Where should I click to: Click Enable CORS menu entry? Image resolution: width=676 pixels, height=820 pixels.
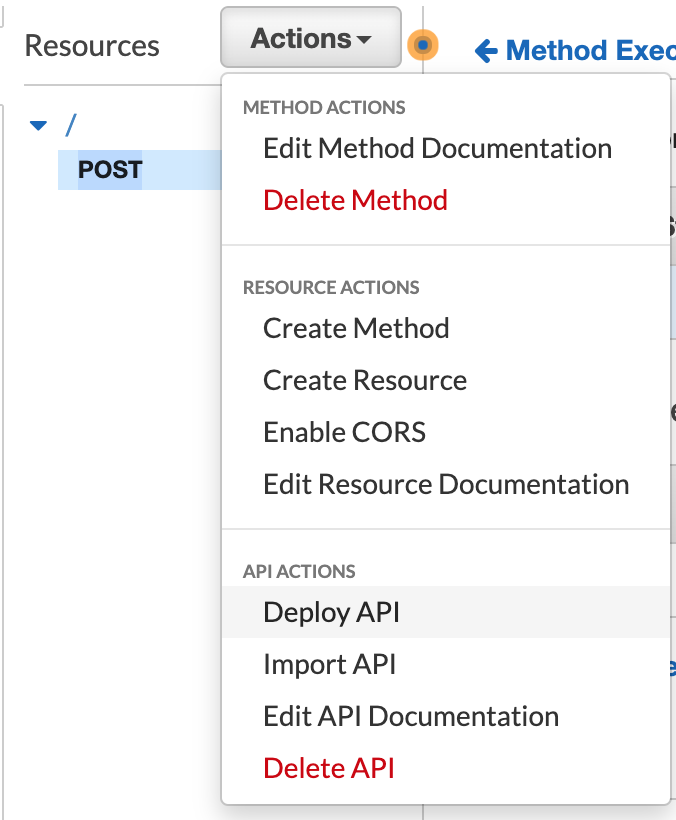[344, 433]
